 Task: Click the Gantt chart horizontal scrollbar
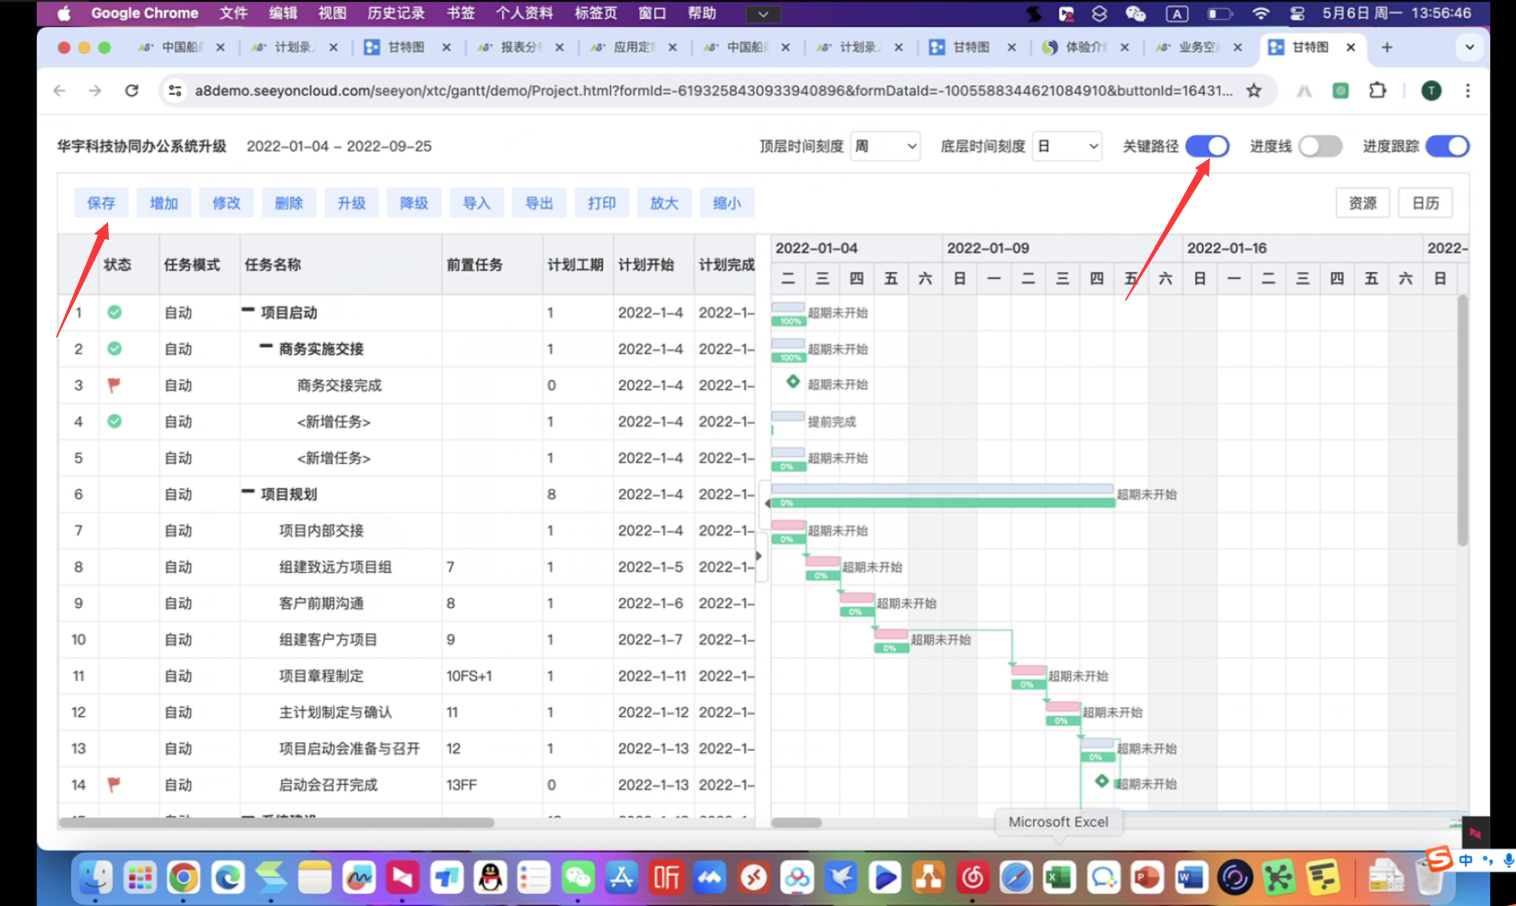[x=797, y=822]
